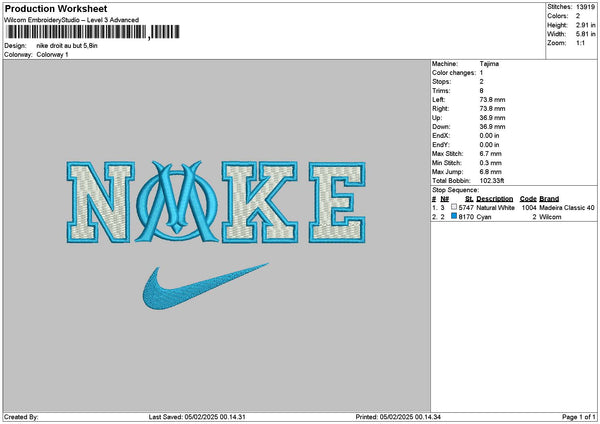Click the barcode under the title

[x=75, y=32]
